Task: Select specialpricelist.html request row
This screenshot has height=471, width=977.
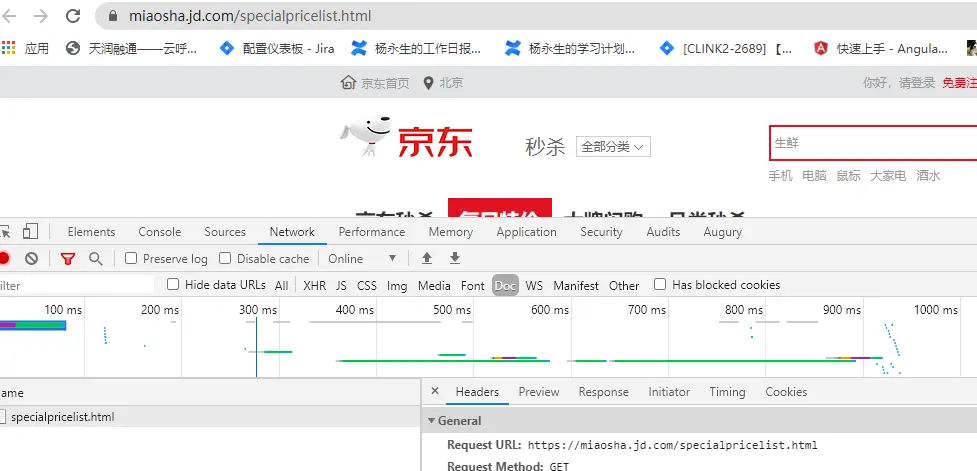Action: 211,417
